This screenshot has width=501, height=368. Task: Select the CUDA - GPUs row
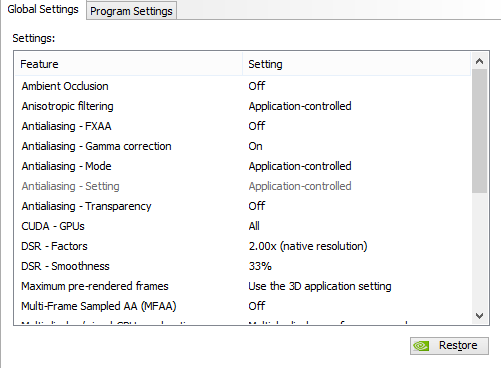point(243,226)
